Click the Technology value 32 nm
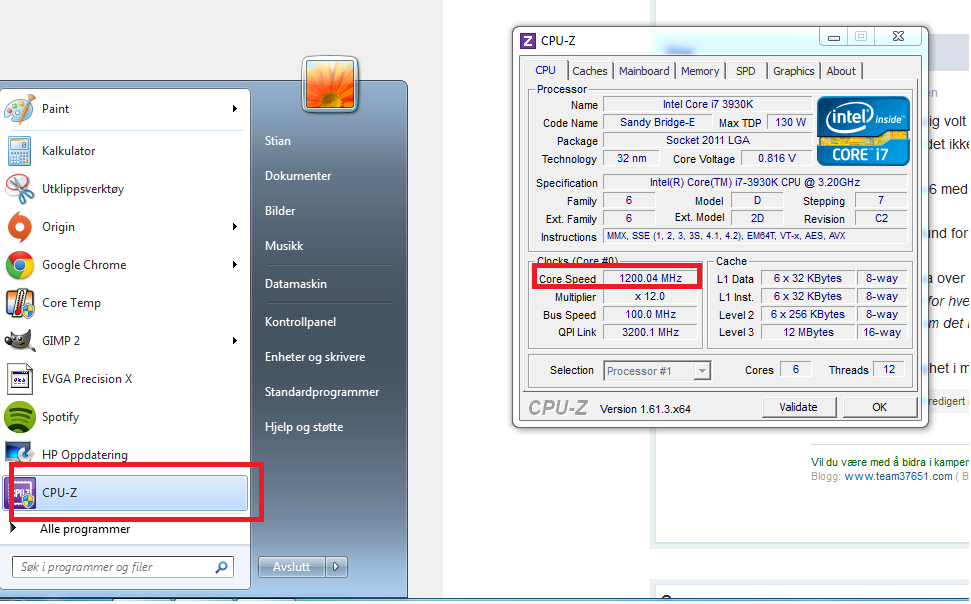Viewport: 971px width, 604px height. (632, 158)
